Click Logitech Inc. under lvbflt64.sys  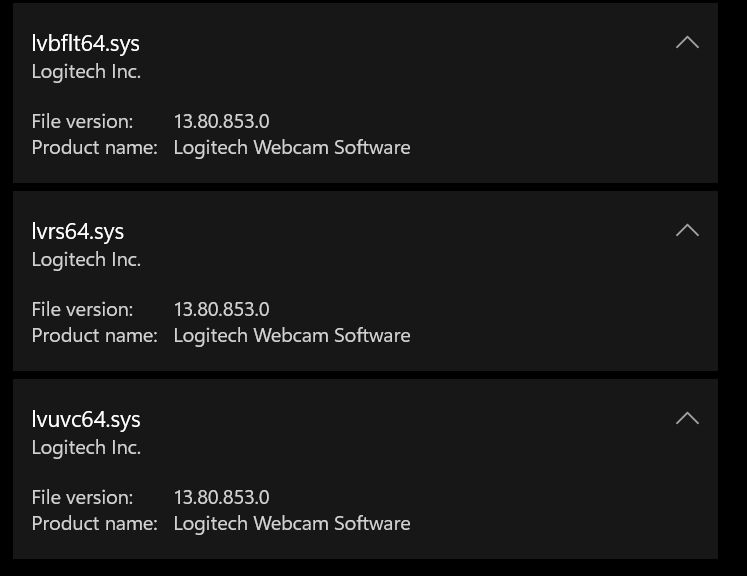coord(86,72)
